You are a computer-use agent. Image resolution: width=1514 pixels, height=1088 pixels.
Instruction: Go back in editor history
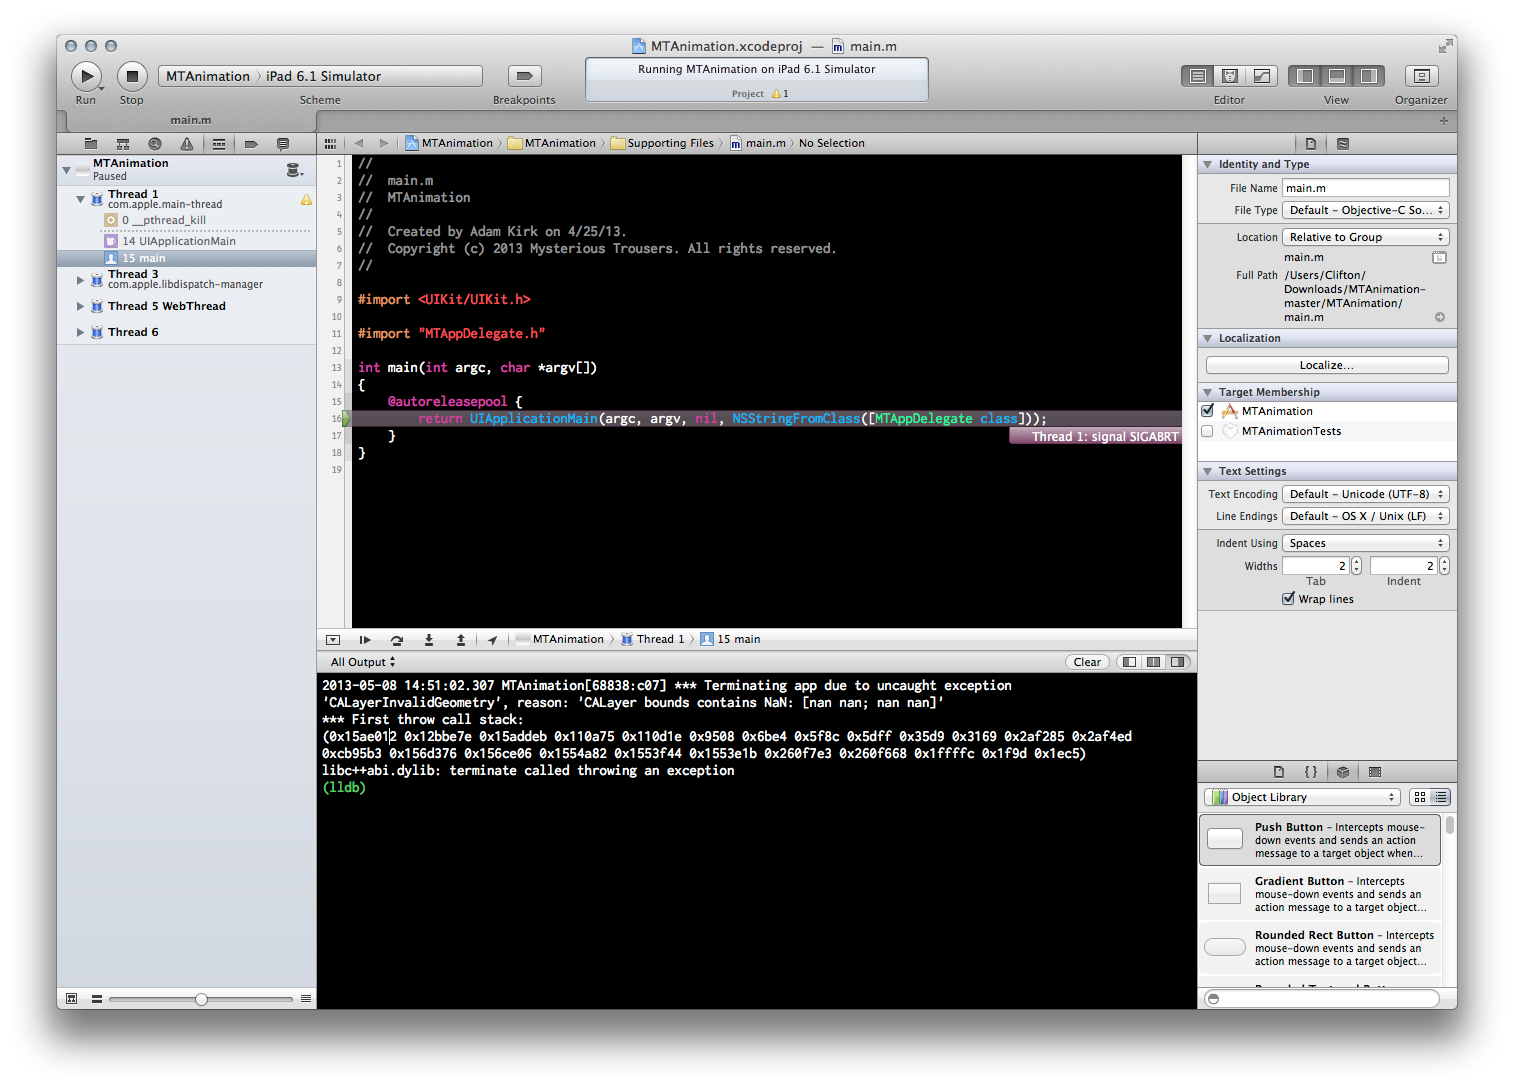click(359, 143)
